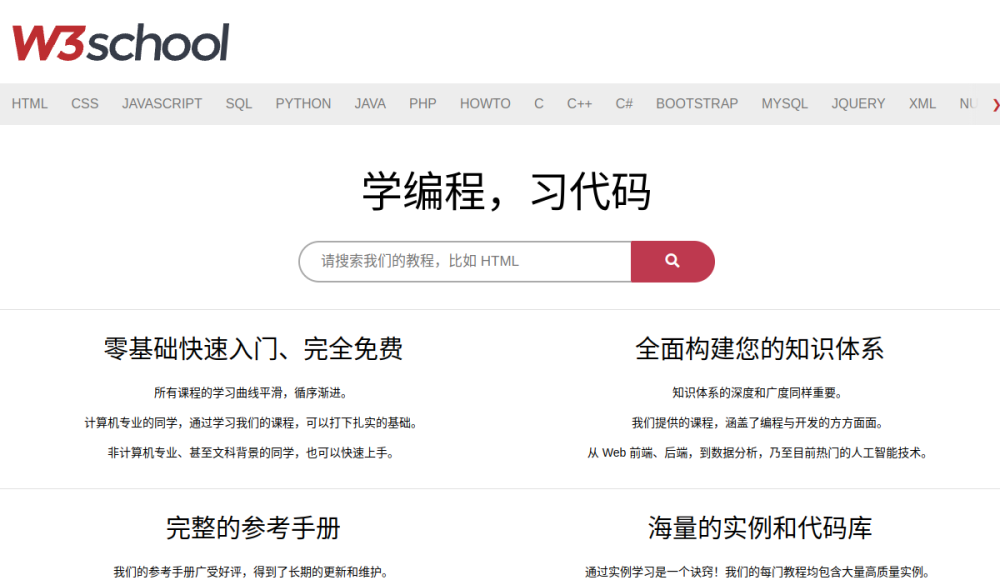This screenshot has width=1000, height=583.
Task: Click the red arrow to scroll the navigation right
Action: coord(995,105)
